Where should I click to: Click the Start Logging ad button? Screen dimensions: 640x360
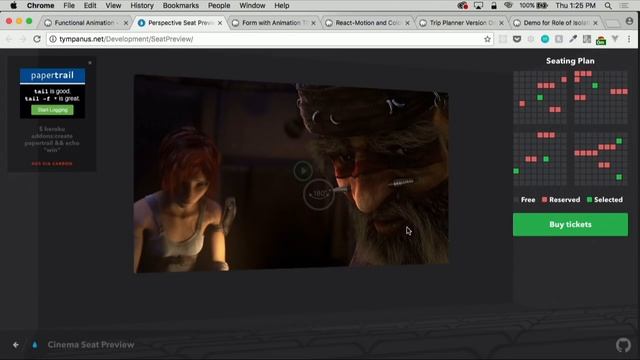tap(52, 110)
